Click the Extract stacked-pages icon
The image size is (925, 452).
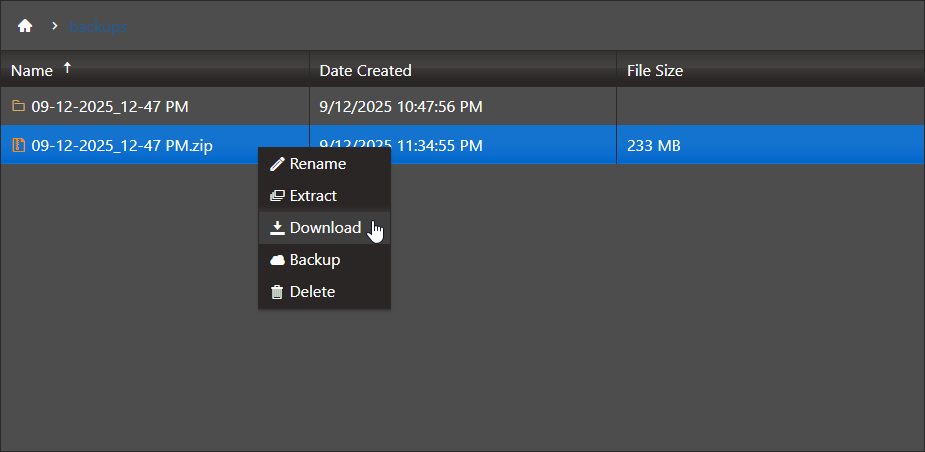point(277,196)
